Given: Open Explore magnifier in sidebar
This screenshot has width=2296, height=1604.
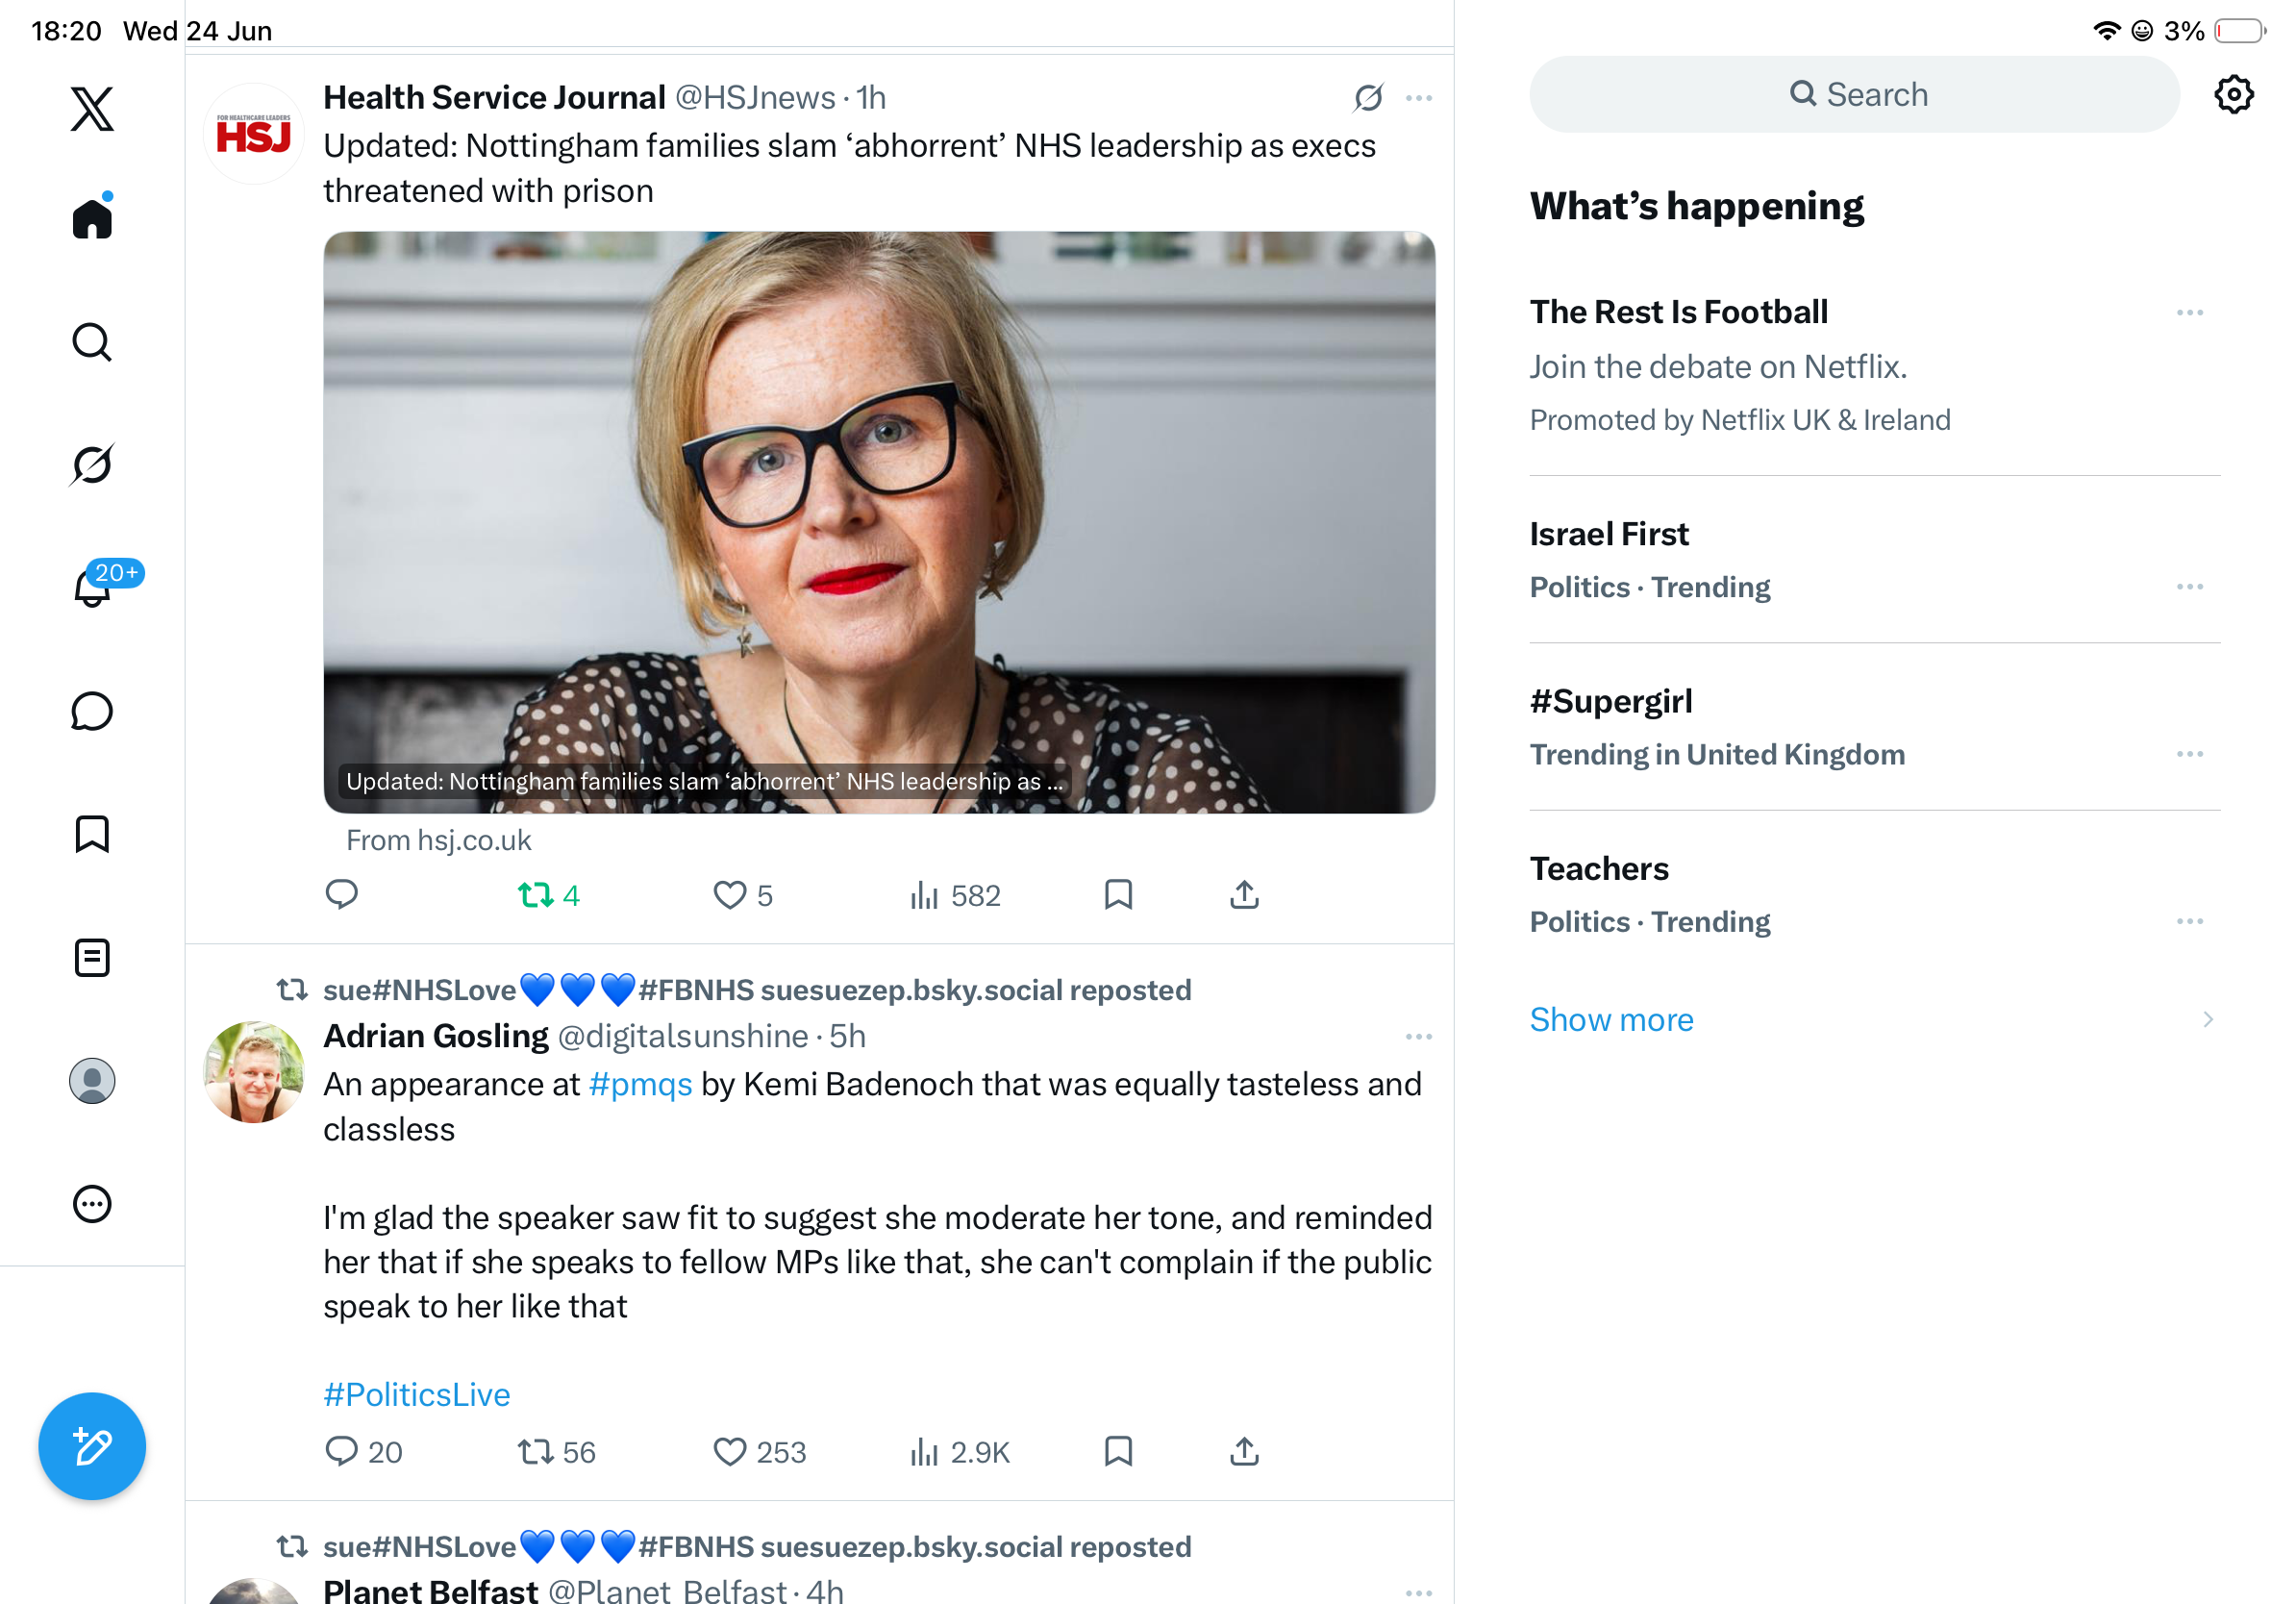Looking at the screenshot, I should [x=92, y=342].
